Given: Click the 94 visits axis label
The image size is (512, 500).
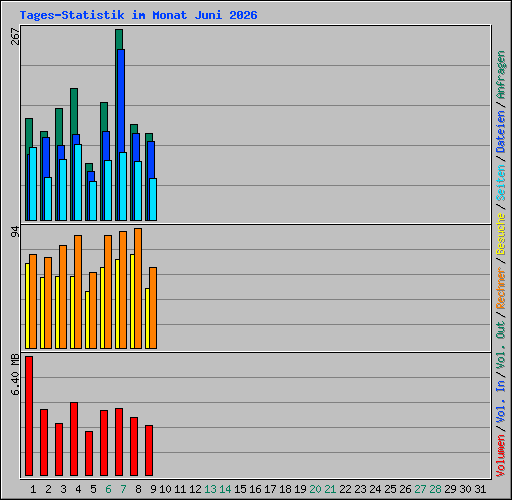Looking at the screenshot, I should tap(15, 232).
